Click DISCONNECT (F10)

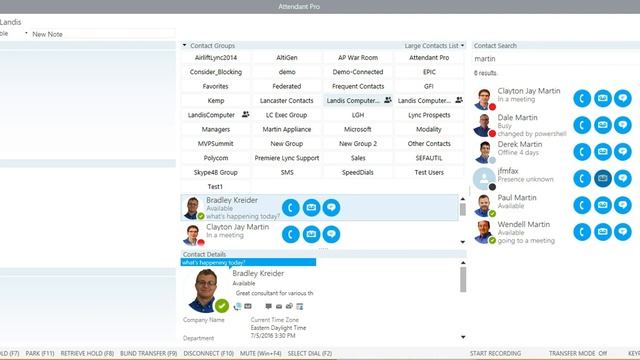pos(209,353)
